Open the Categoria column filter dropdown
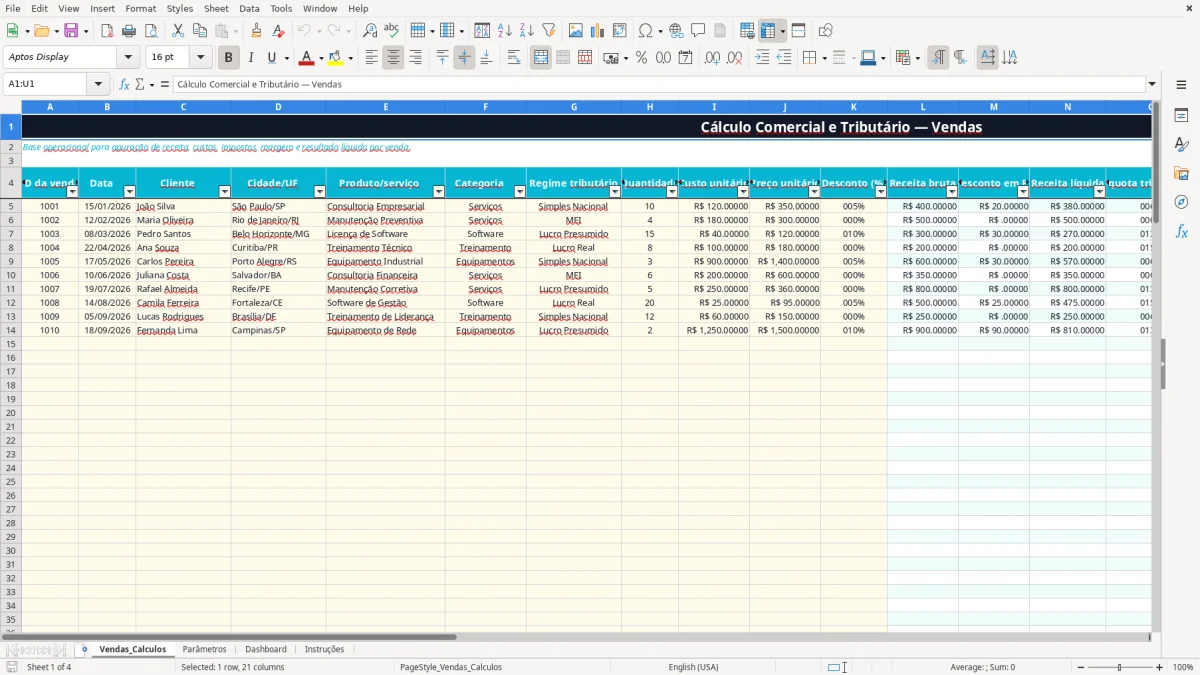The height and width of the screenshot is (675, 1200). point(520,191)
